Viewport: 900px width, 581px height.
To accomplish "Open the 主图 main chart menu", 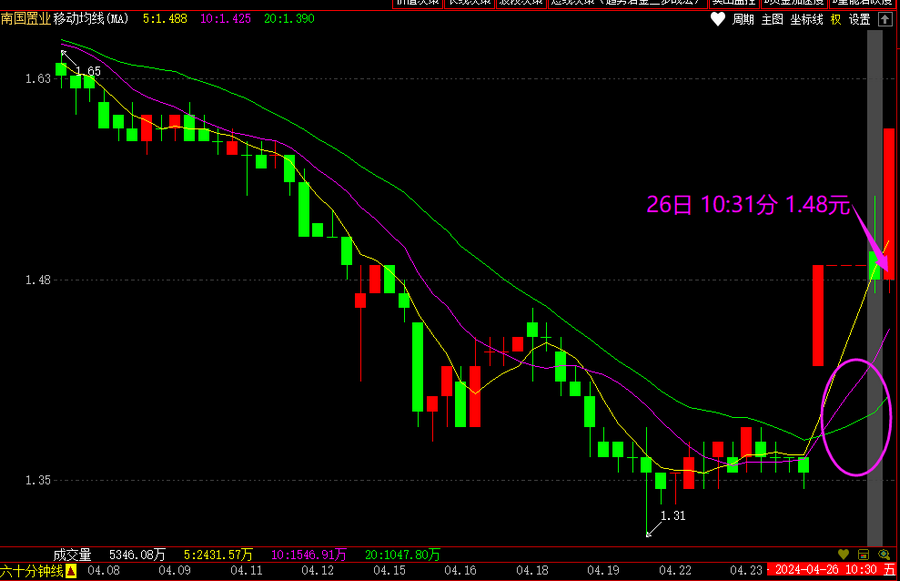I will 772,20.
